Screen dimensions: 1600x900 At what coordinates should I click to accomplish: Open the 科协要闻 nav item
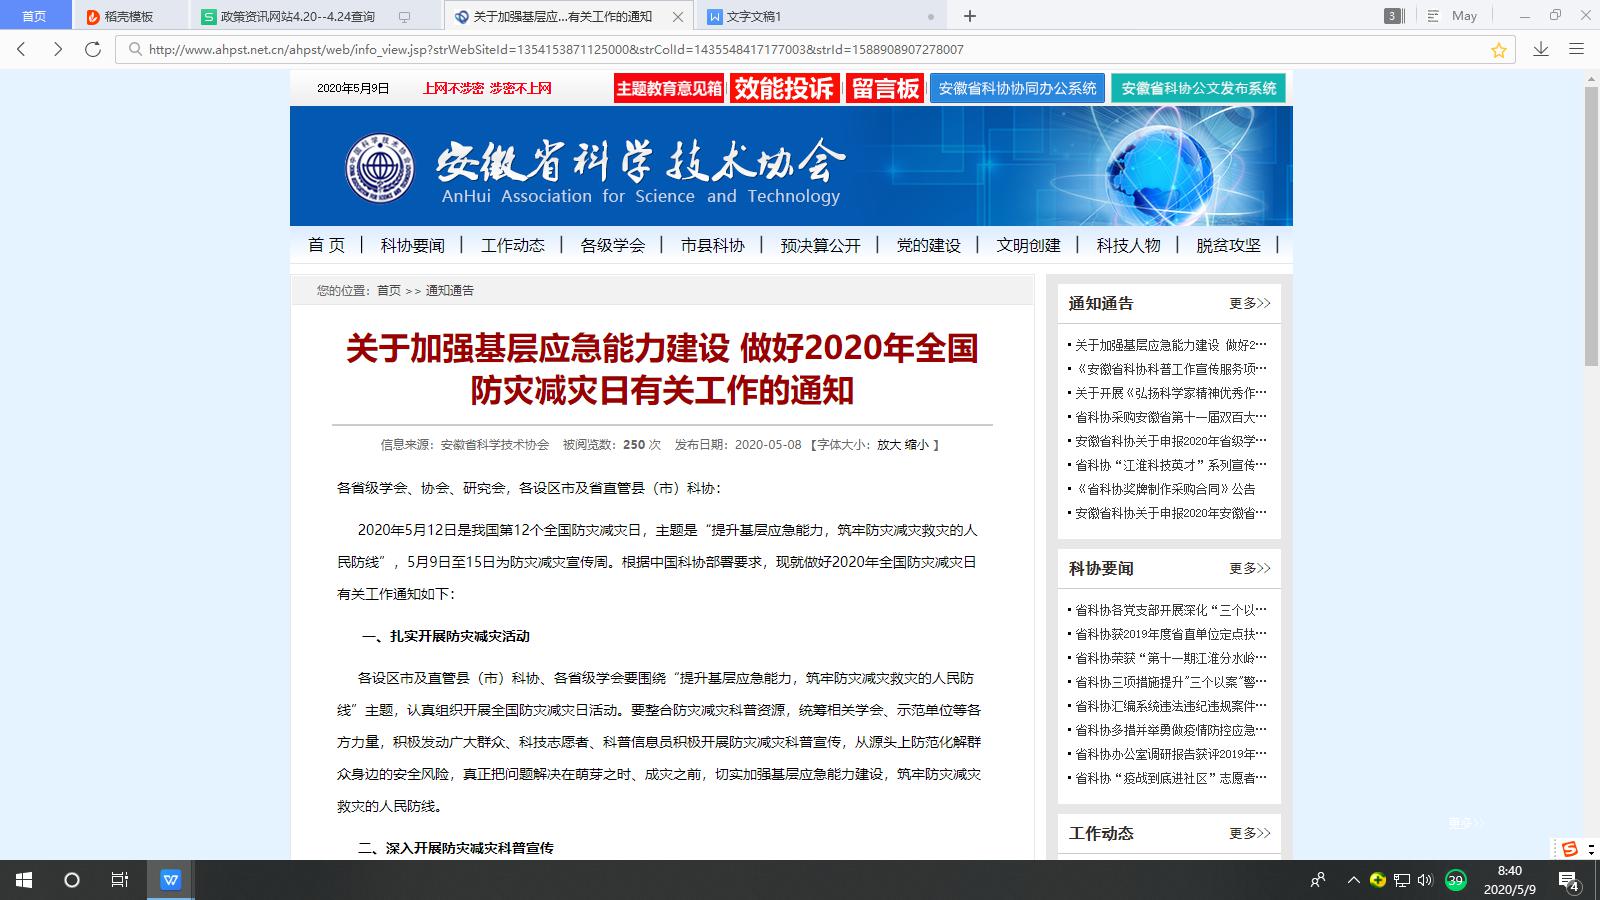(x=412, y=245)
